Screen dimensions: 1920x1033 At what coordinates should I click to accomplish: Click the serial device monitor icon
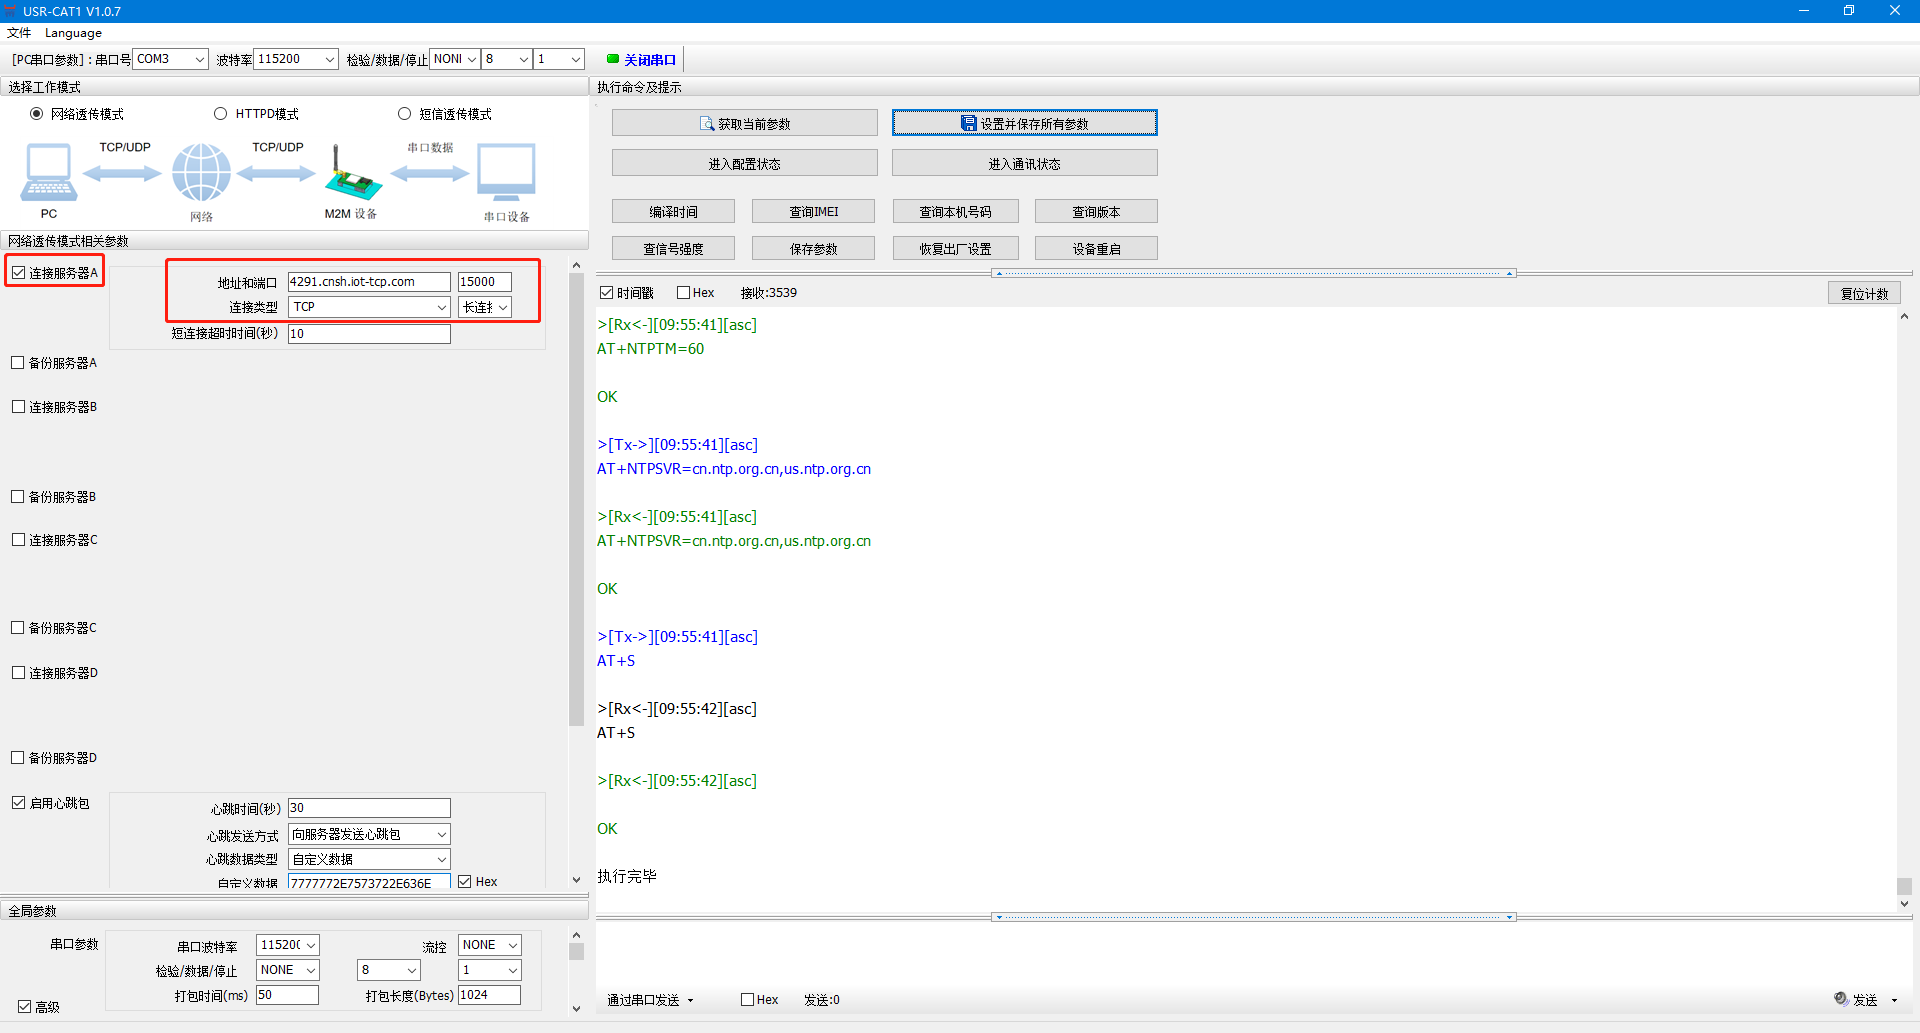click(506, 173)
